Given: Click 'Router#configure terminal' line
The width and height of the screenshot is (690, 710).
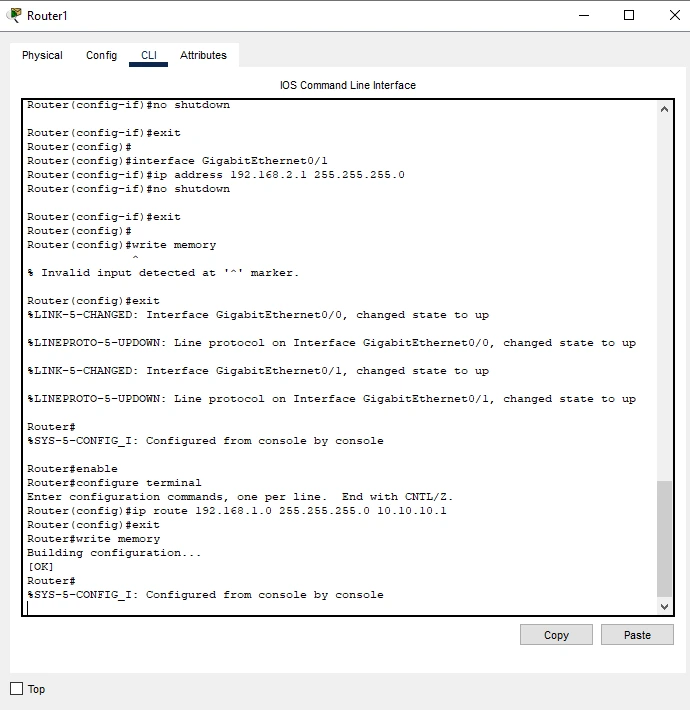Looking at the screenshot, I should click(x=114, y=483).
